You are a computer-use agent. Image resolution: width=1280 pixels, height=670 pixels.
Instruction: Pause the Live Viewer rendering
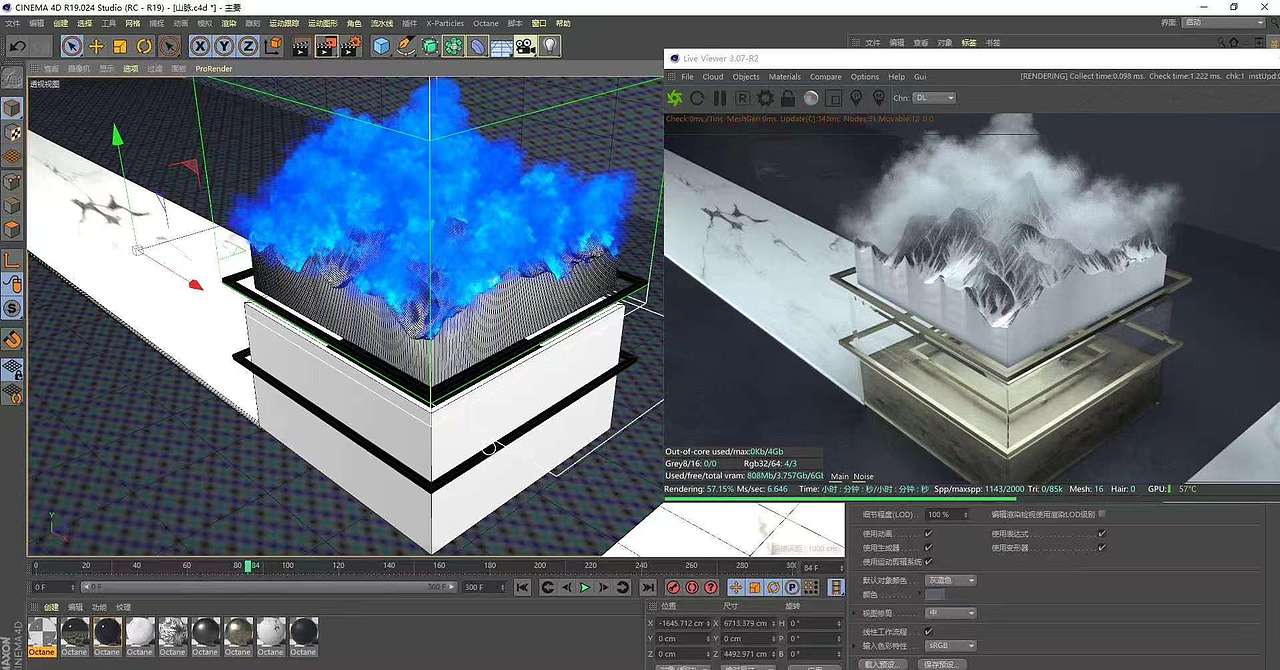click(719, 98)
